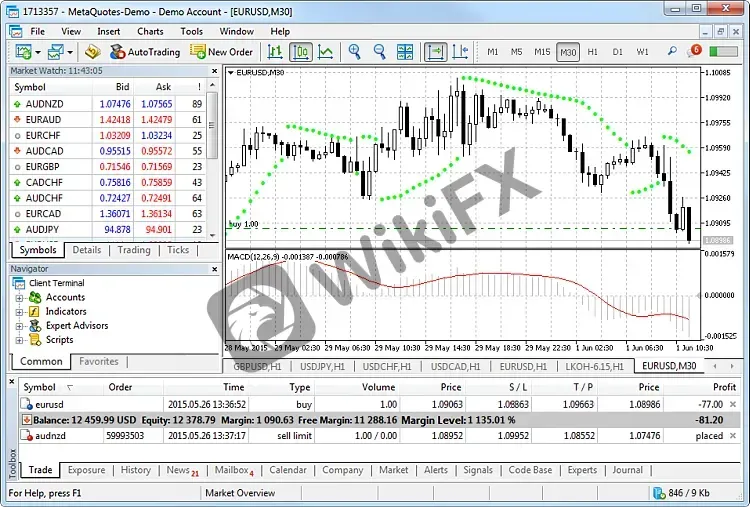Select M30 timeframe
This screenshot has width=750, height=507.
click(x=568, y=52)
